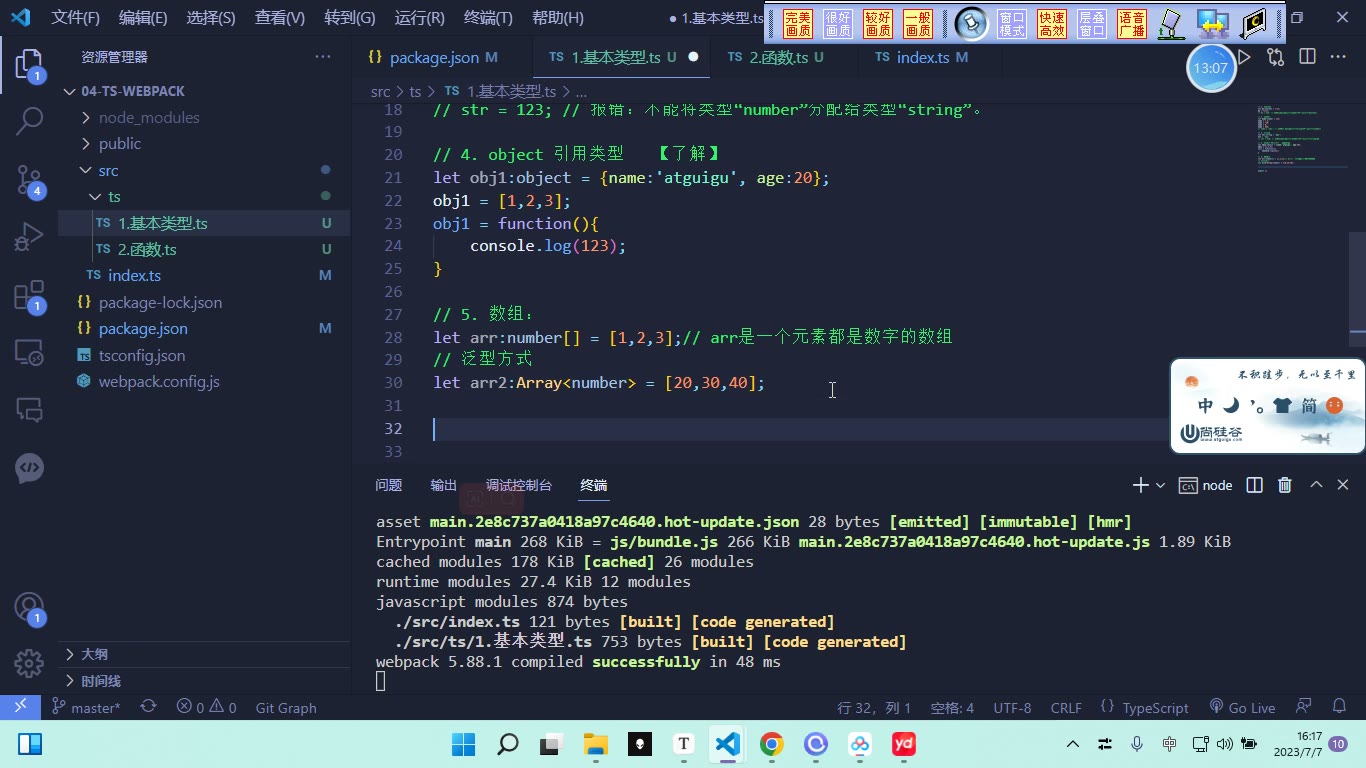
Task: Maximize panel size with chevron up
Action: [1316, 485]
